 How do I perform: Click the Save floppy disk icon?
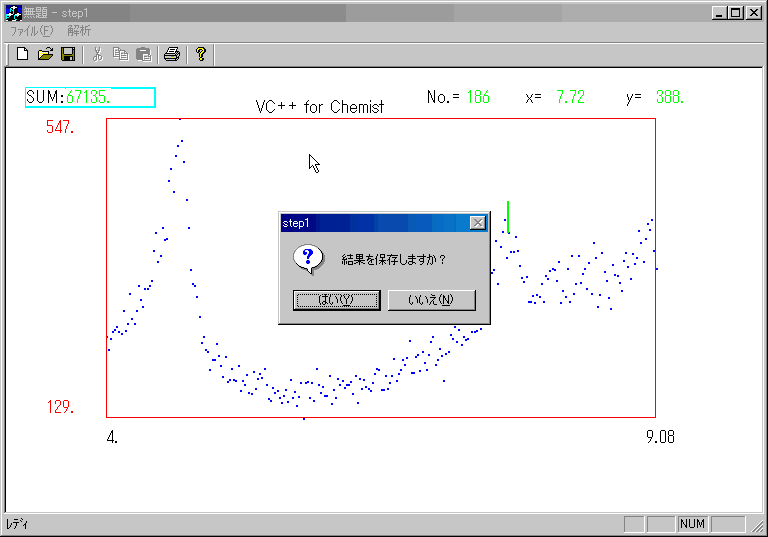tap(68, 54)
